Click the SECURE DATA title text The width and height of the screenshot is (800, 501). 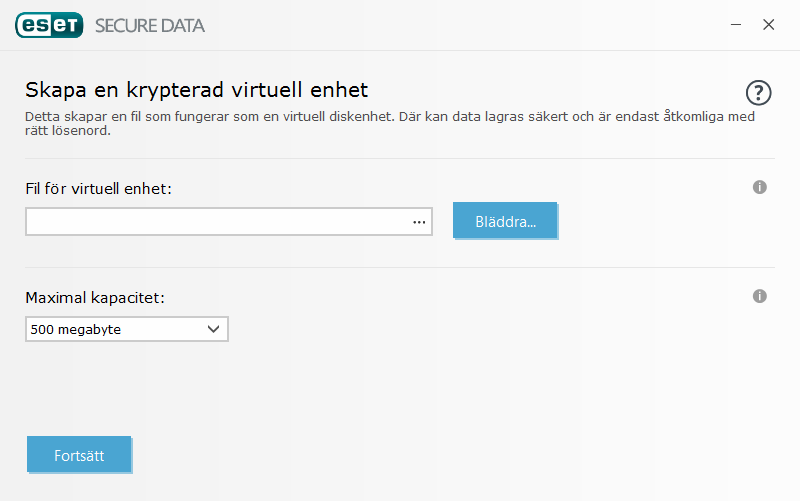(150, 25)
